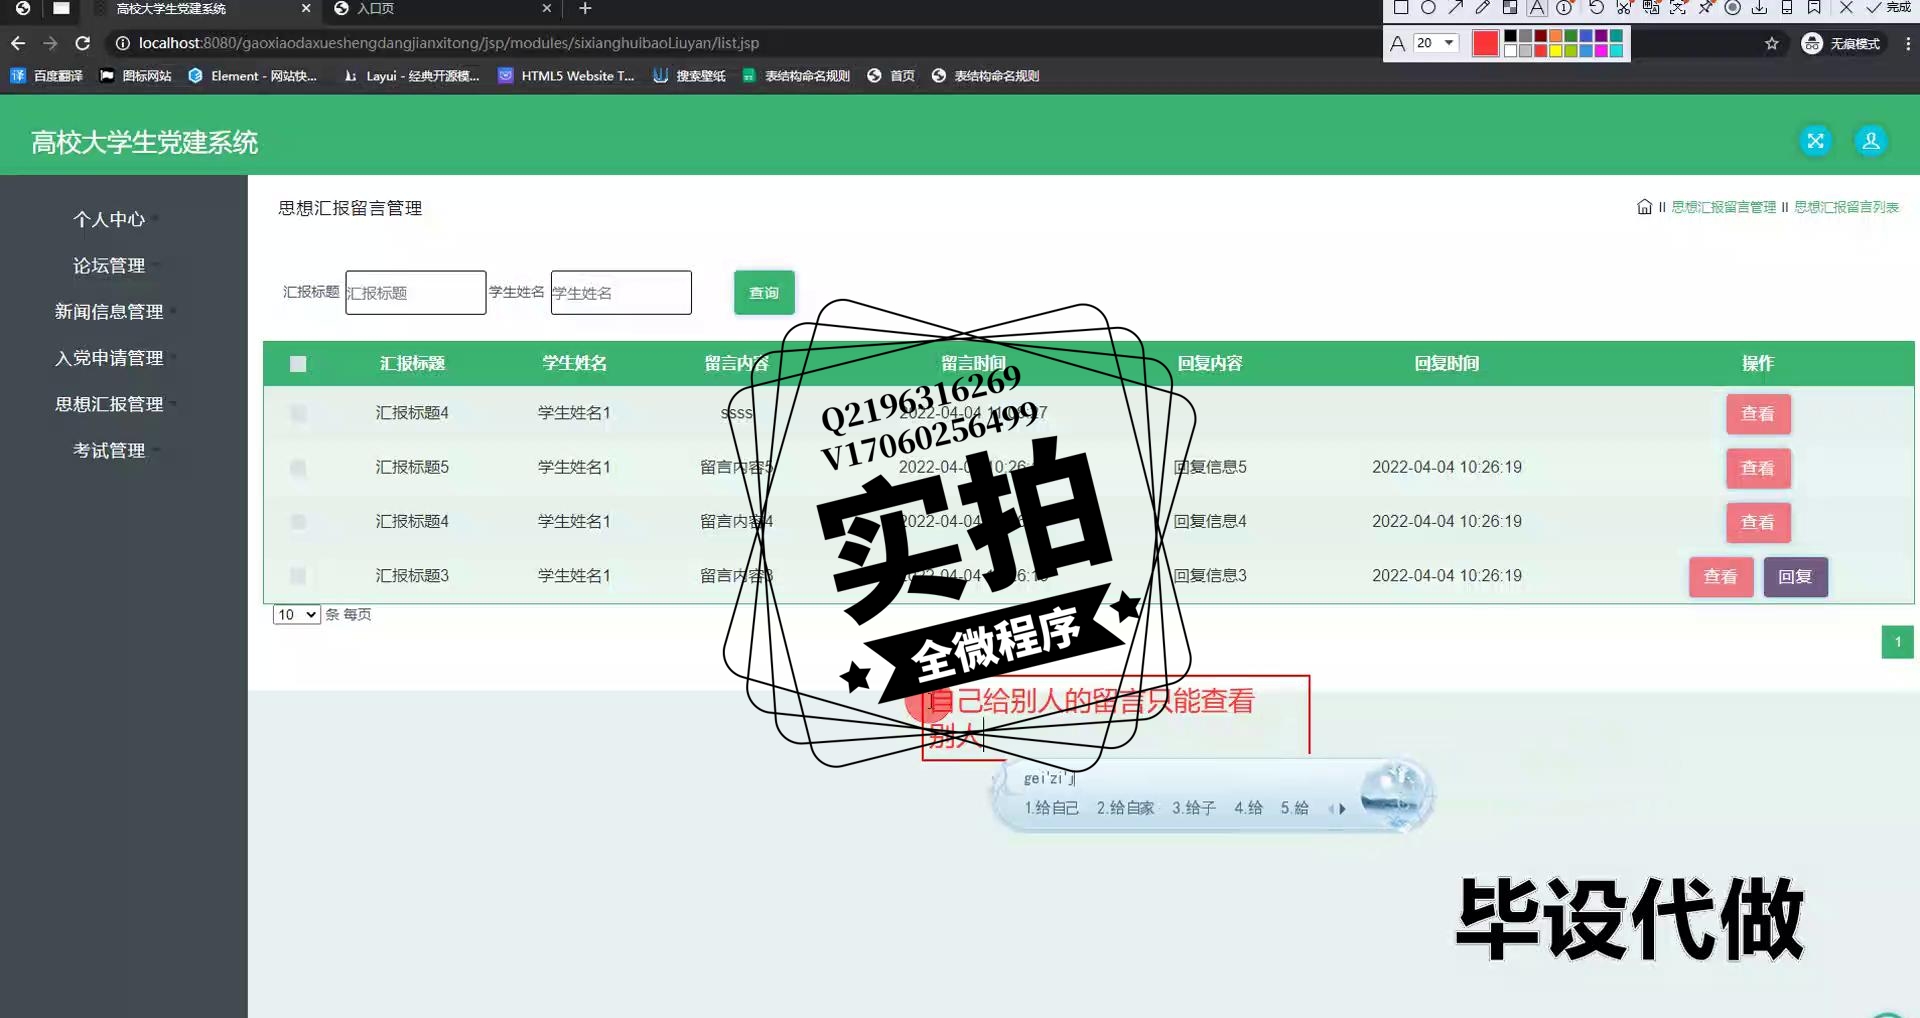Open the 百度翻译 bookmark
The height and width of the screenshot is (1018, 1920).
pyautogui.click(x=47, y=75)
